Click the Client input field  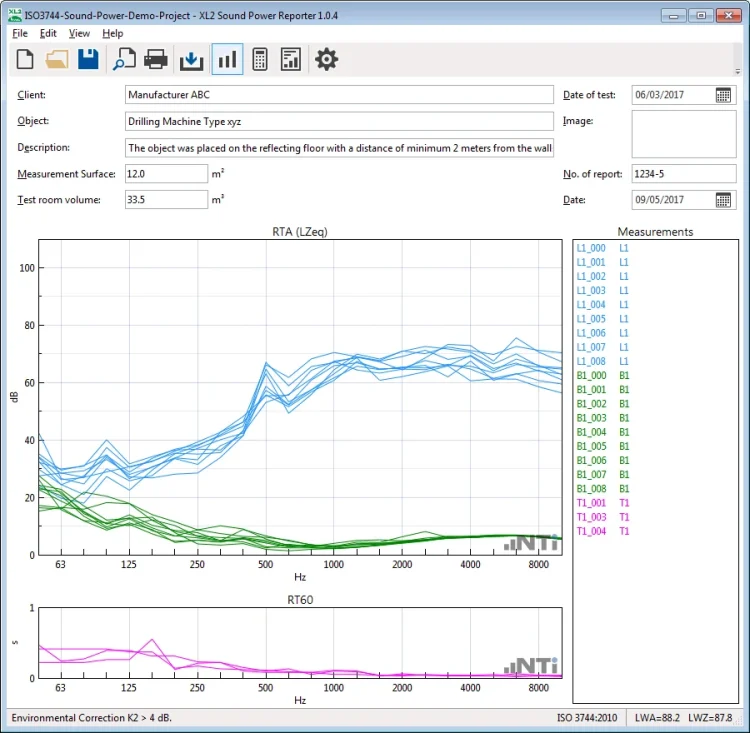(x=339, y=95)
